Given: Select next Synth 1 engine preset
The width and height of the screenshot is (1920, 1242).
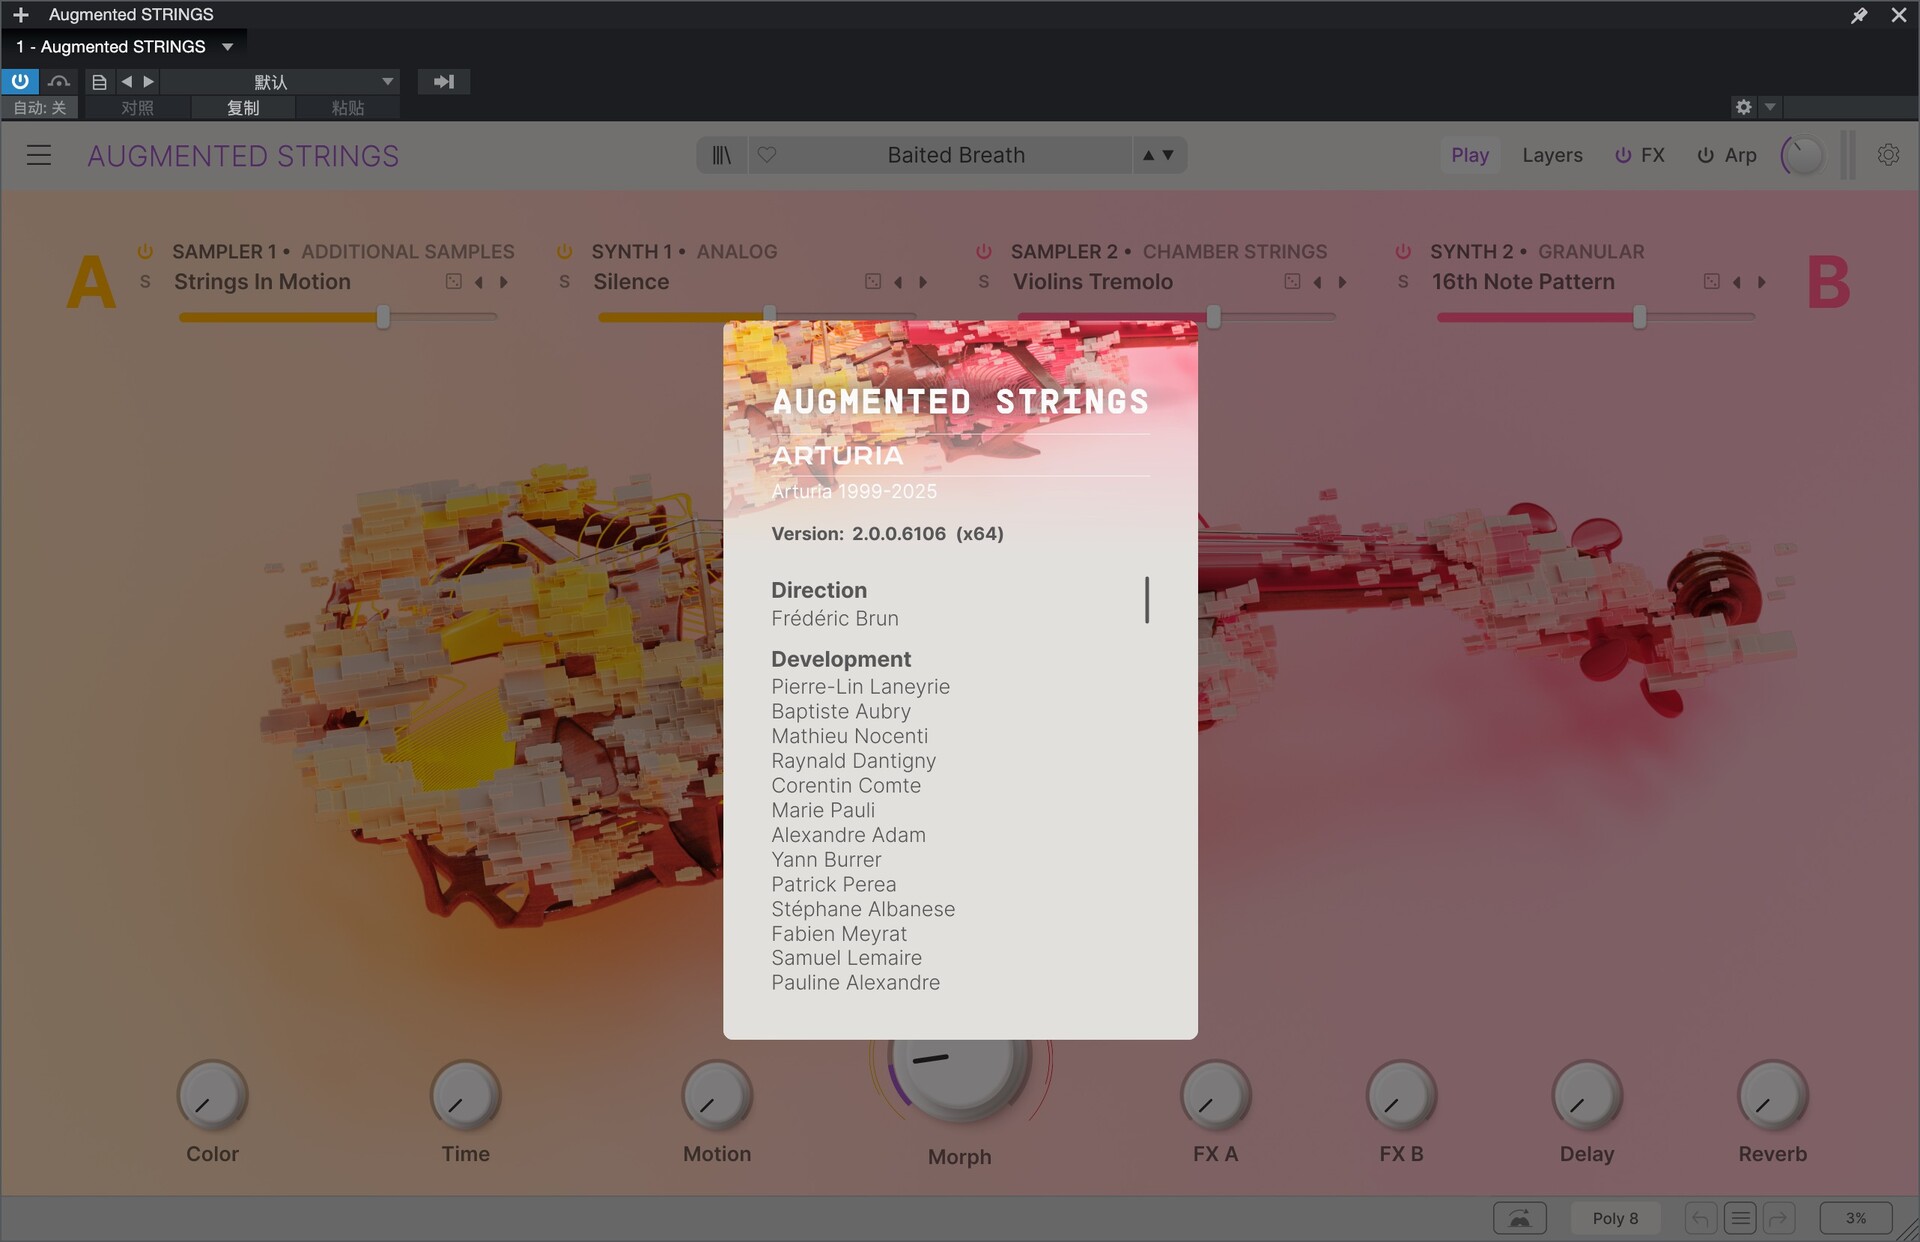Looking at the screenshot, I should pos(923,282).
